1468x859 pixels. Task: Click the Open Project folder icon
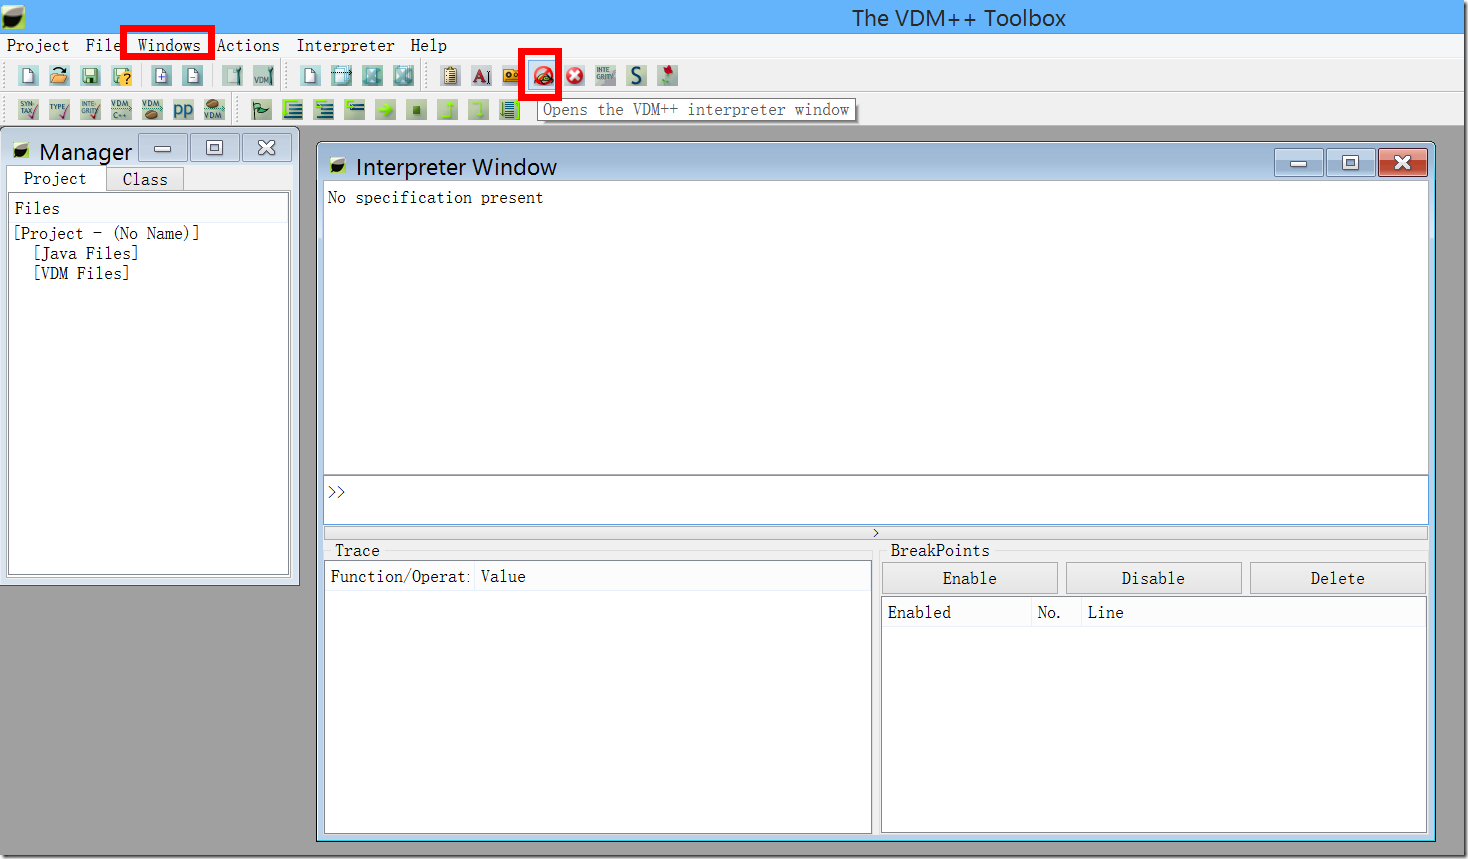tap(59, 75)
